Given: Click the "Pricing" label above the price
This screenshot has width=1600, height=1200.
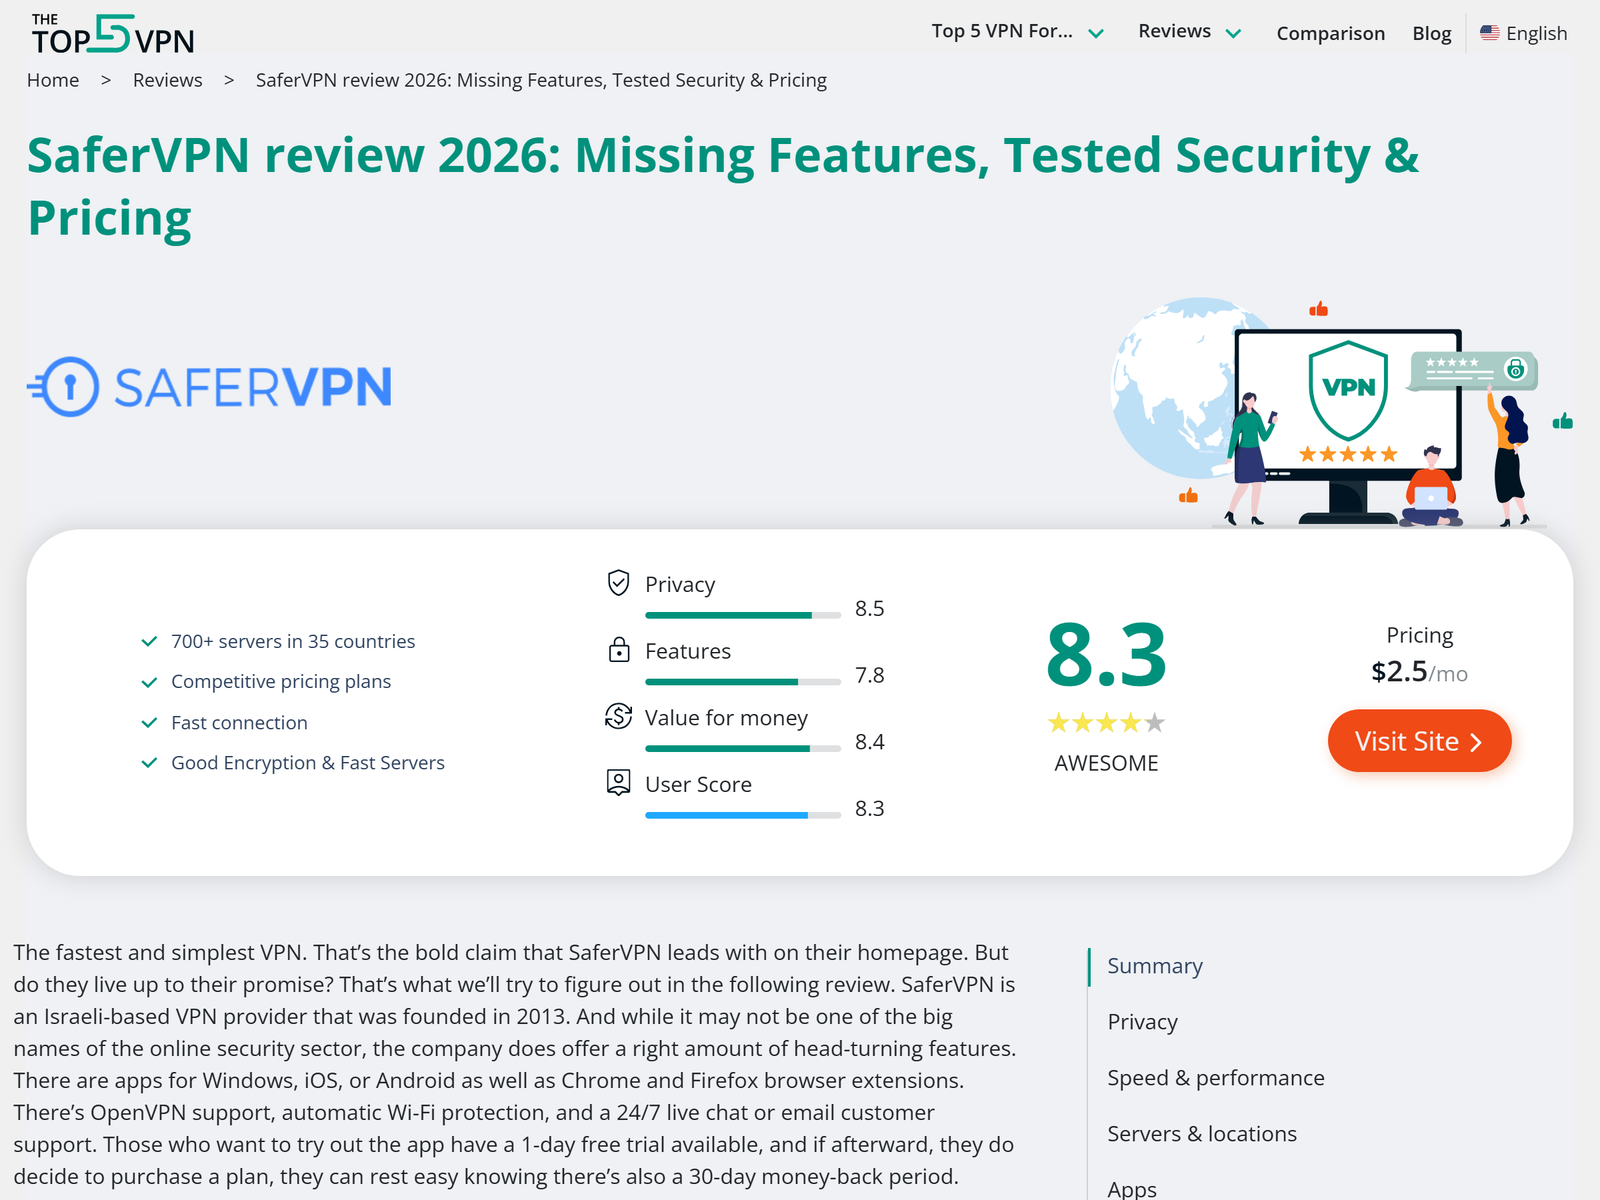Looking at the screenshot, I should [x=1419, y=635].
